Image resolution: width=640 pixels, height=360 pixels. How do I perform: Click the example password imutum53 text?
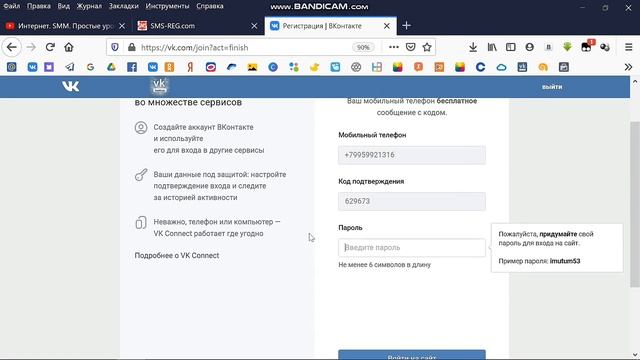[565, 261]
